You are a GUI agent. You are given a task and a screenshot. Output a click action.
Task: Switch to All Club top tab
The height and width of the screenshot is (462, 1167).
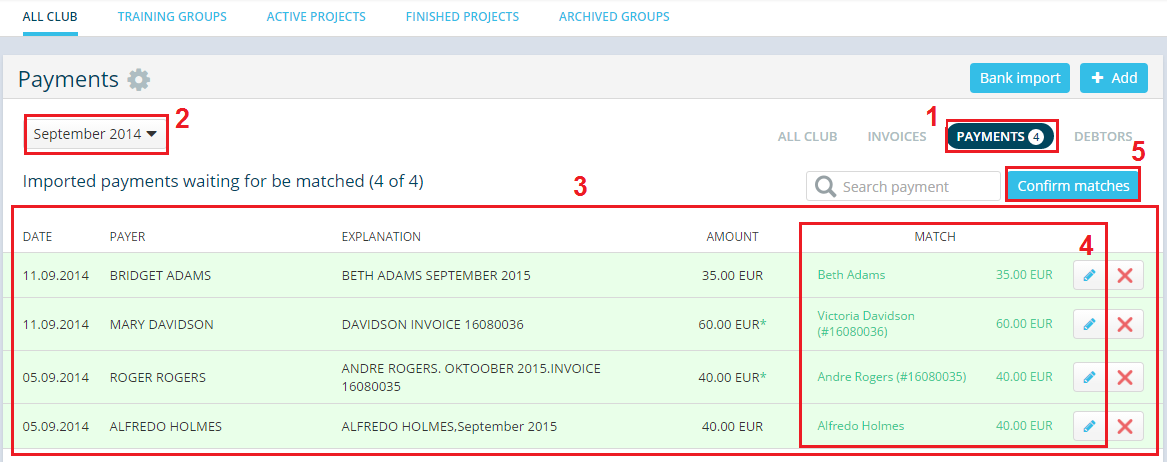(x=50, y=16)
